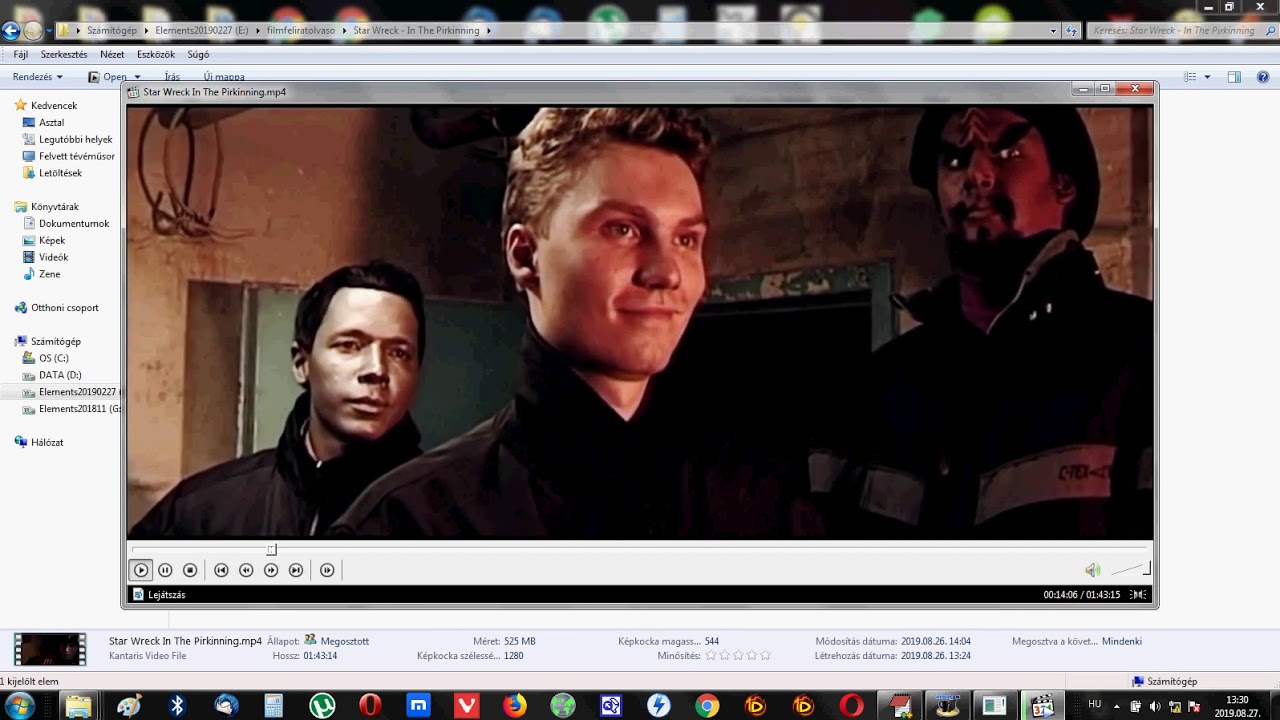This screenshot has height=720, width=1280.
Task: Select Könyvtárak in the navigation pane
Action: coord(55,207)
